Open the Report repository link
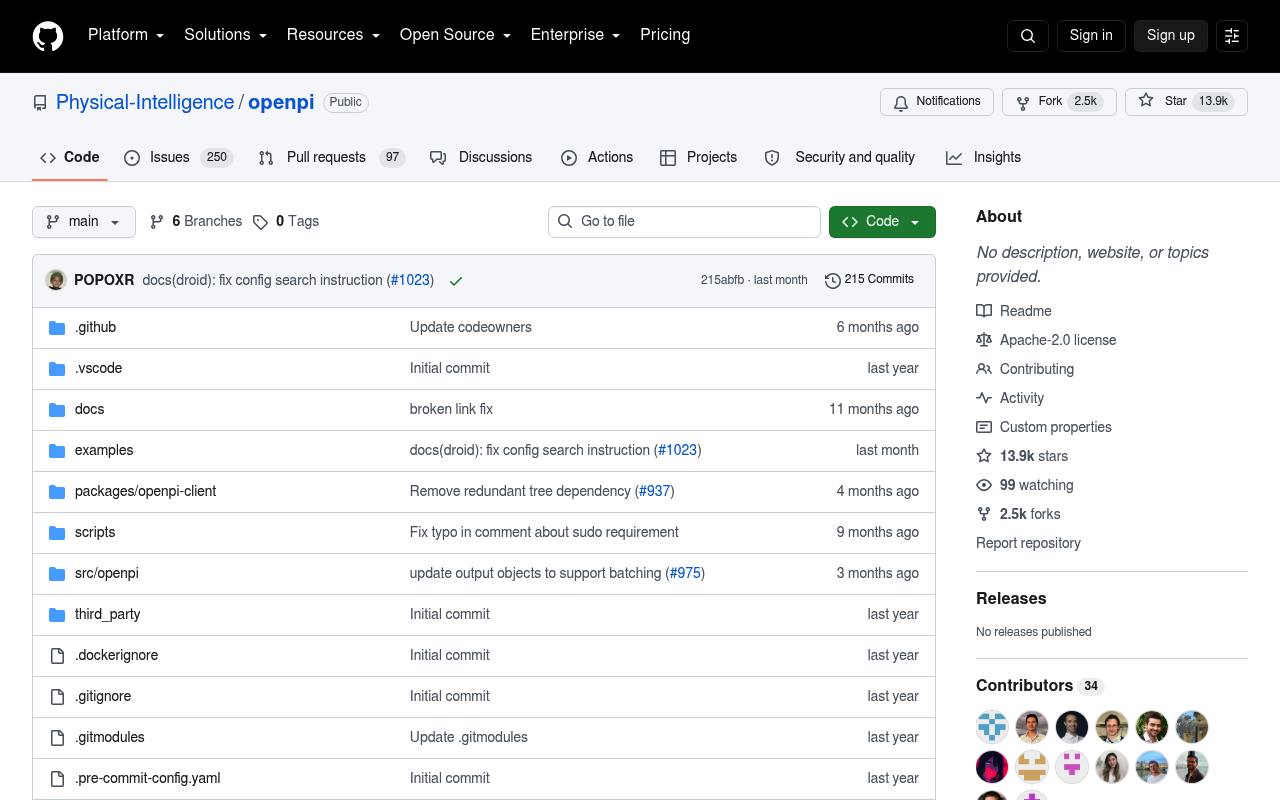This screenshot has width=1280, height=800. pos(1028,543)
